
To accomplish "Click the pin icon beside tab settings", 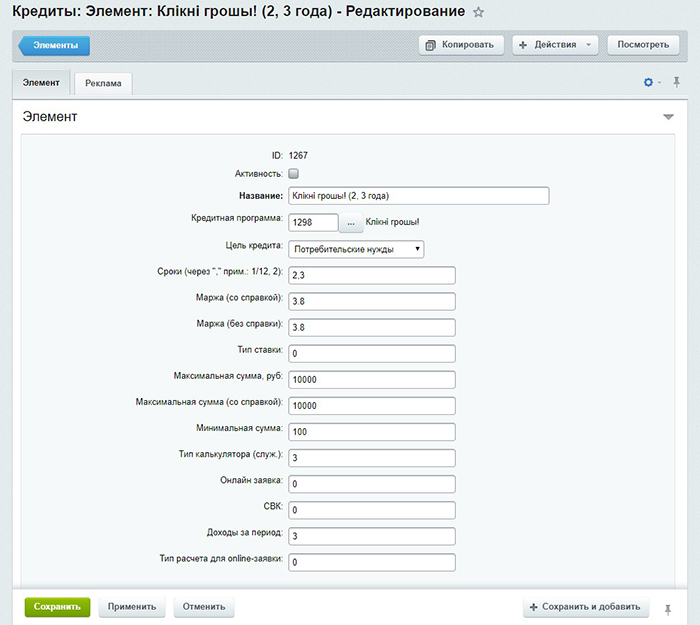I will [676, 82].
